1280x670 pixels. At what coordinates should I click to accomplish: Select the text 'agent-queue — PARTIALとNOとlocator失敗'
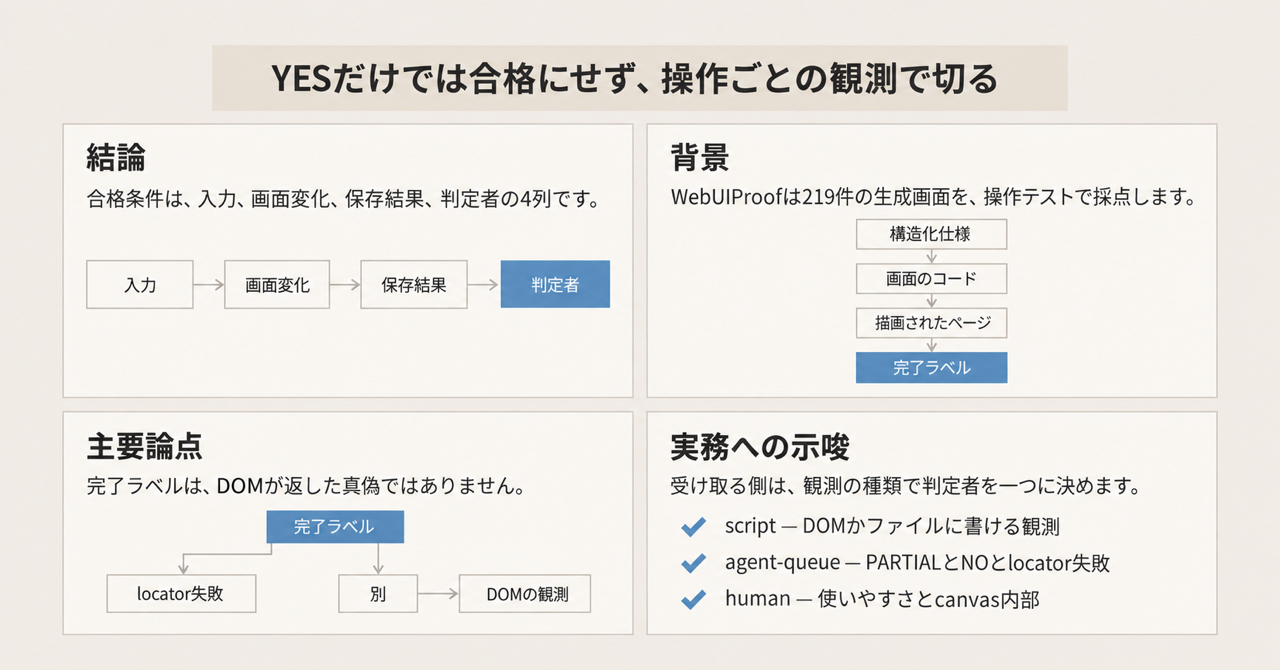(917, 563)
